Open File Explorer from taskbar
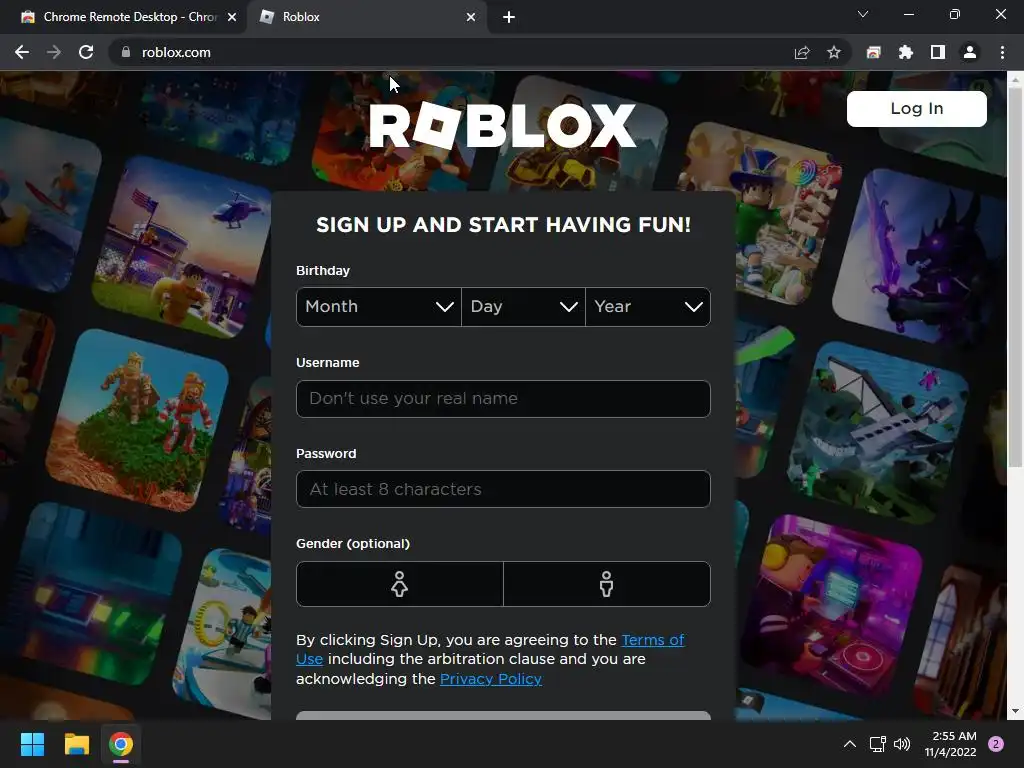 pos(76,744)
